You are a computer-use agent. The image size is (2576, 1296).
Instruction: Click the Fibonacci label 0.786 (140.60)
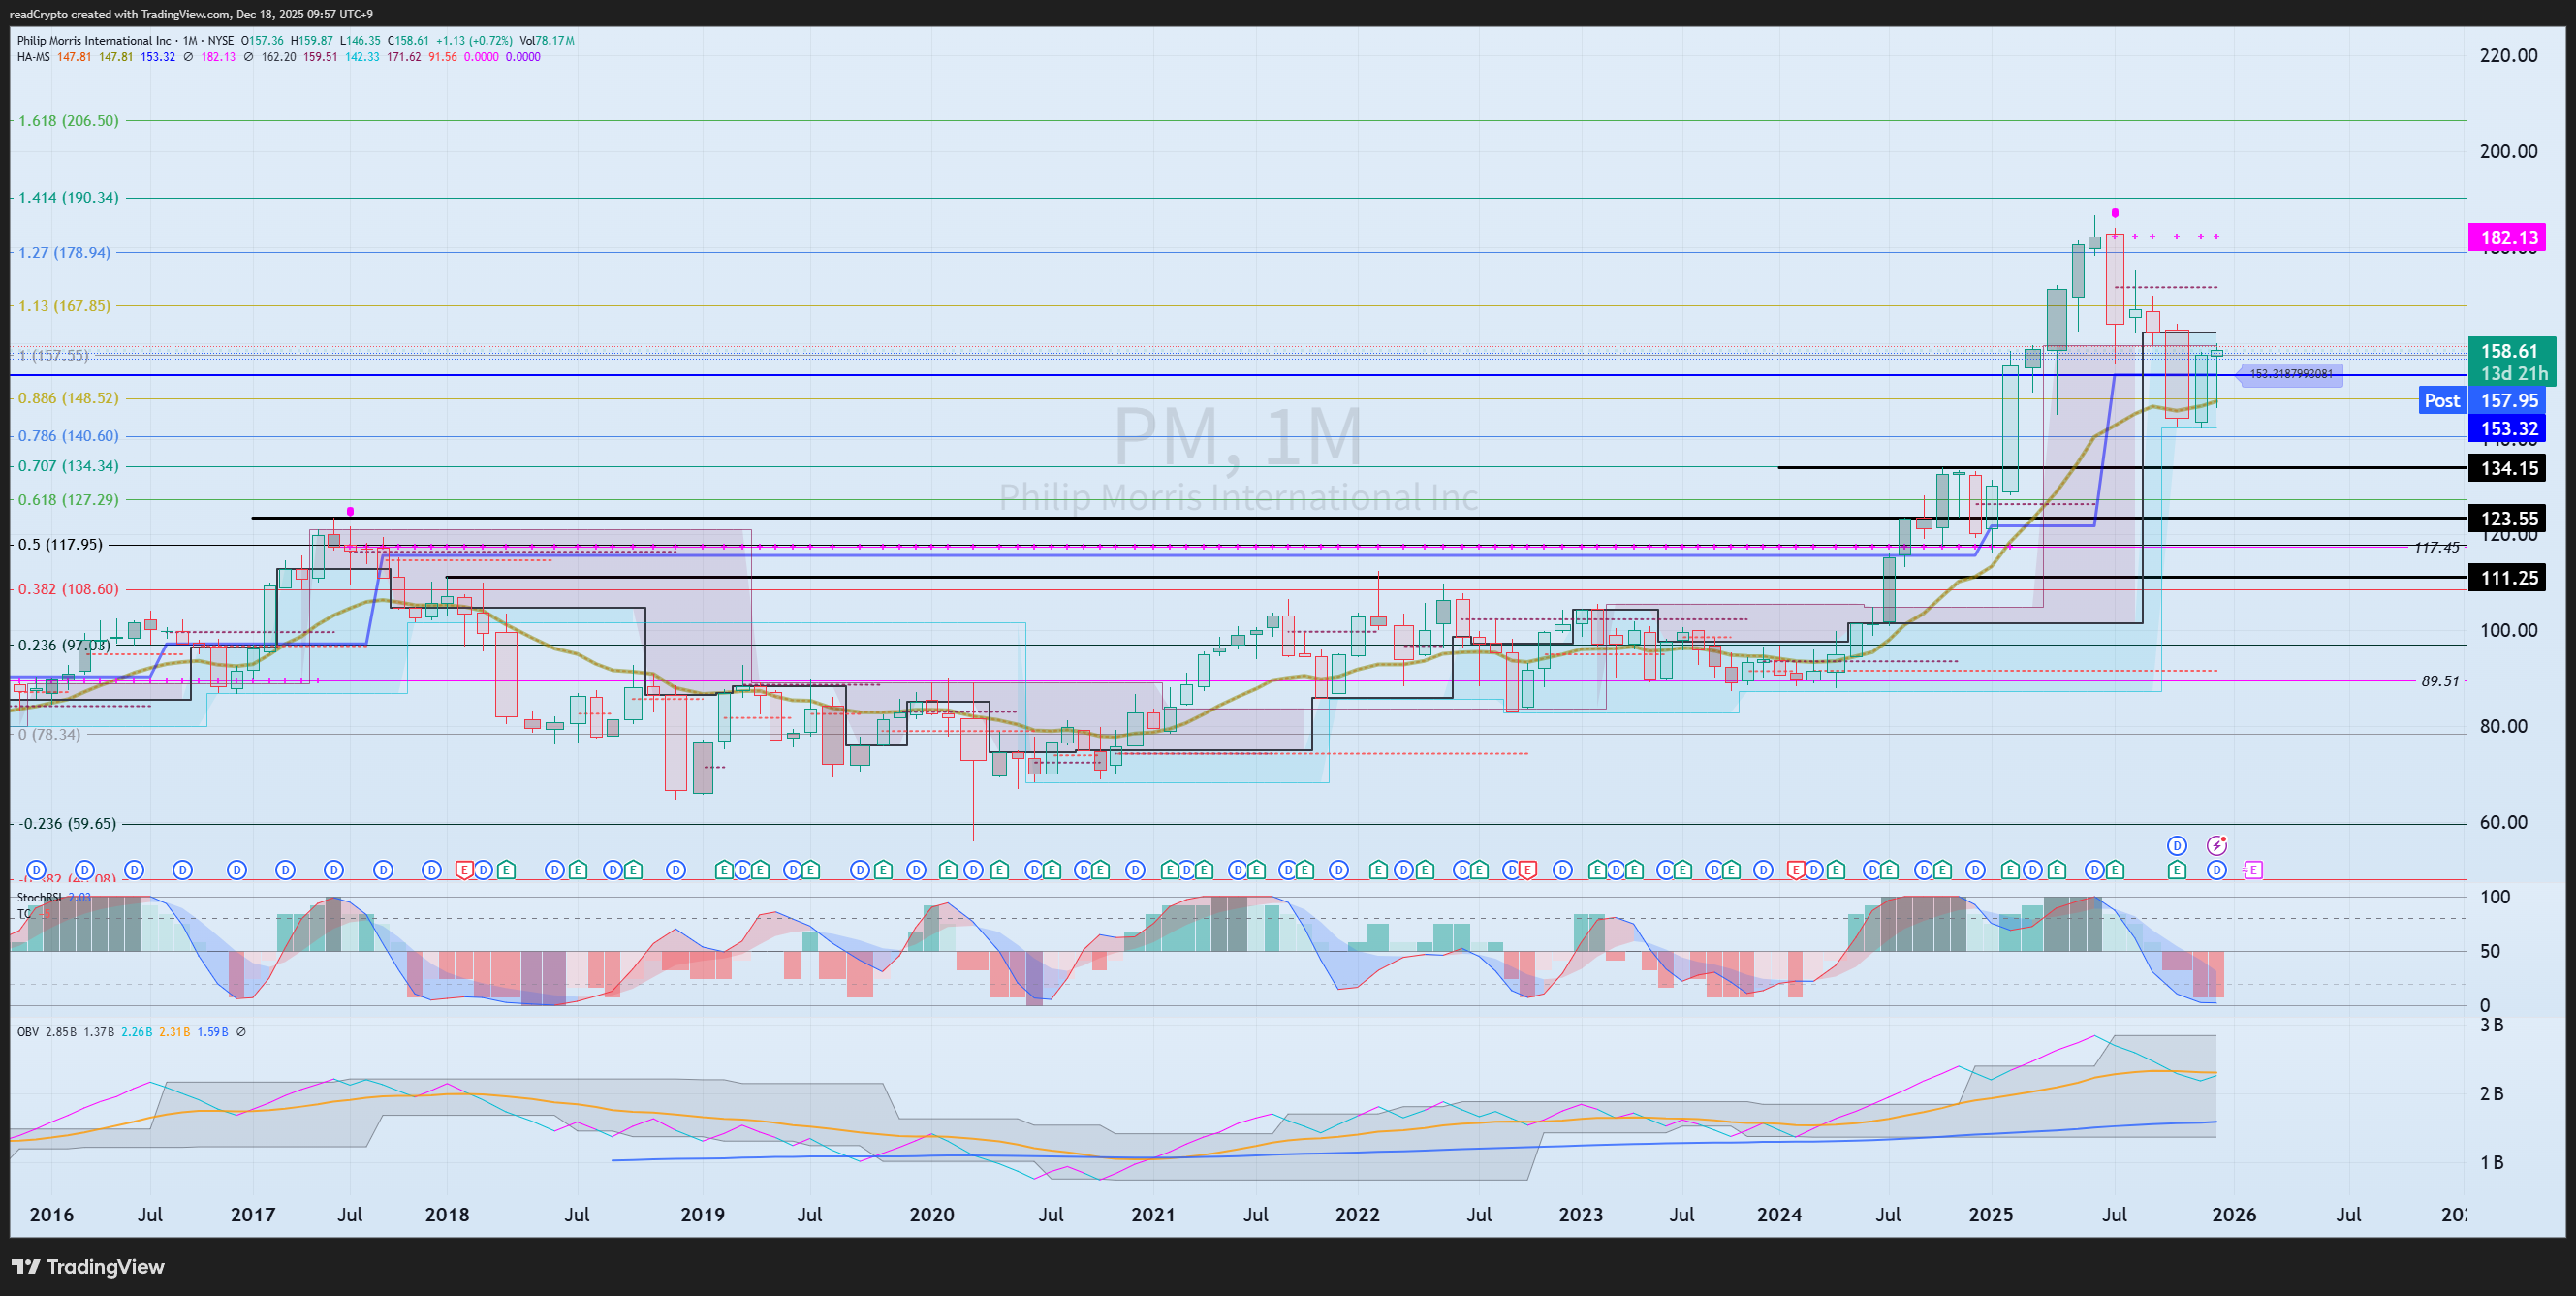pyautogui.click(x=69, y=435)
